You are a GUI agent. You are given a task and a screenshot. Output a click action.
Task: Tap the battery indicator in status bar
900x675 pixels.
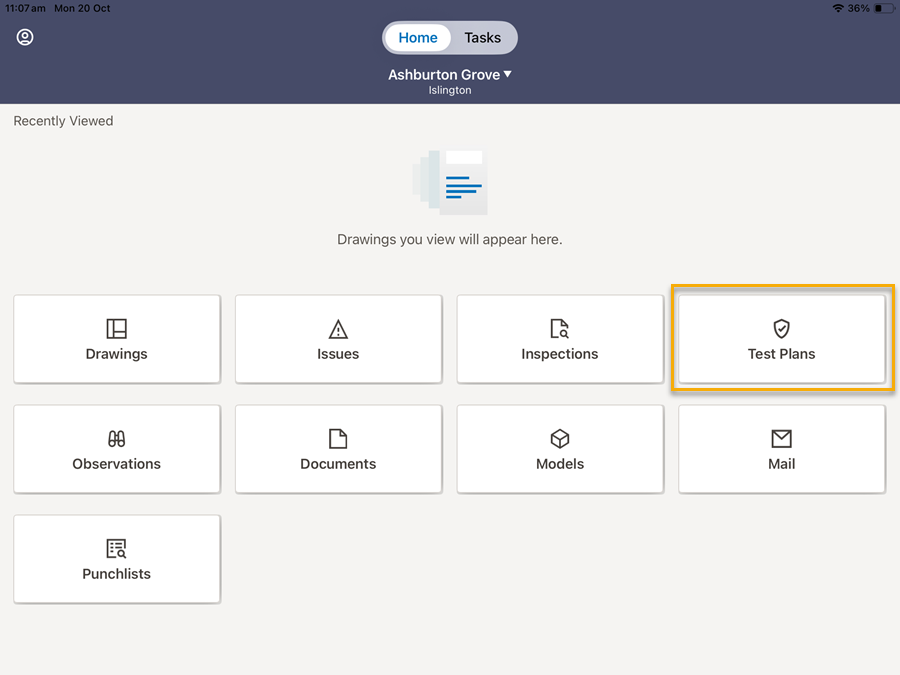point(884,8)
